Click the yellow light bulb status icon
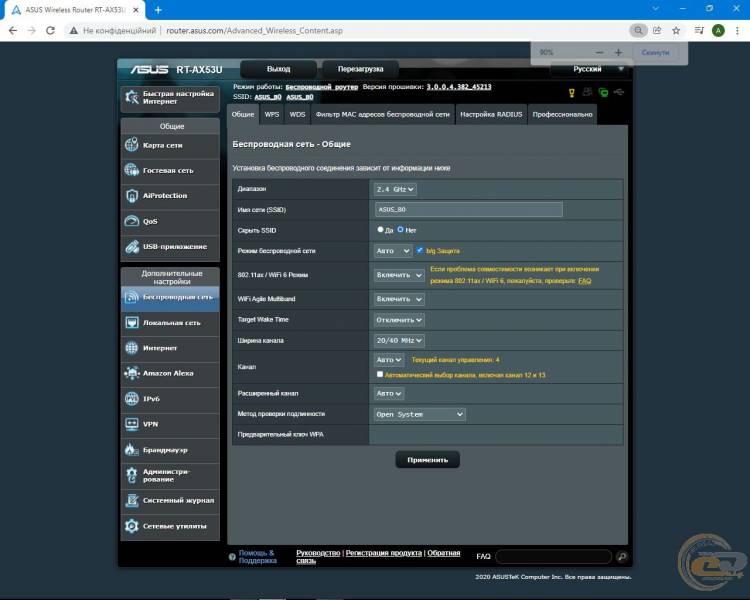The image size is (750, 600). 572,92
